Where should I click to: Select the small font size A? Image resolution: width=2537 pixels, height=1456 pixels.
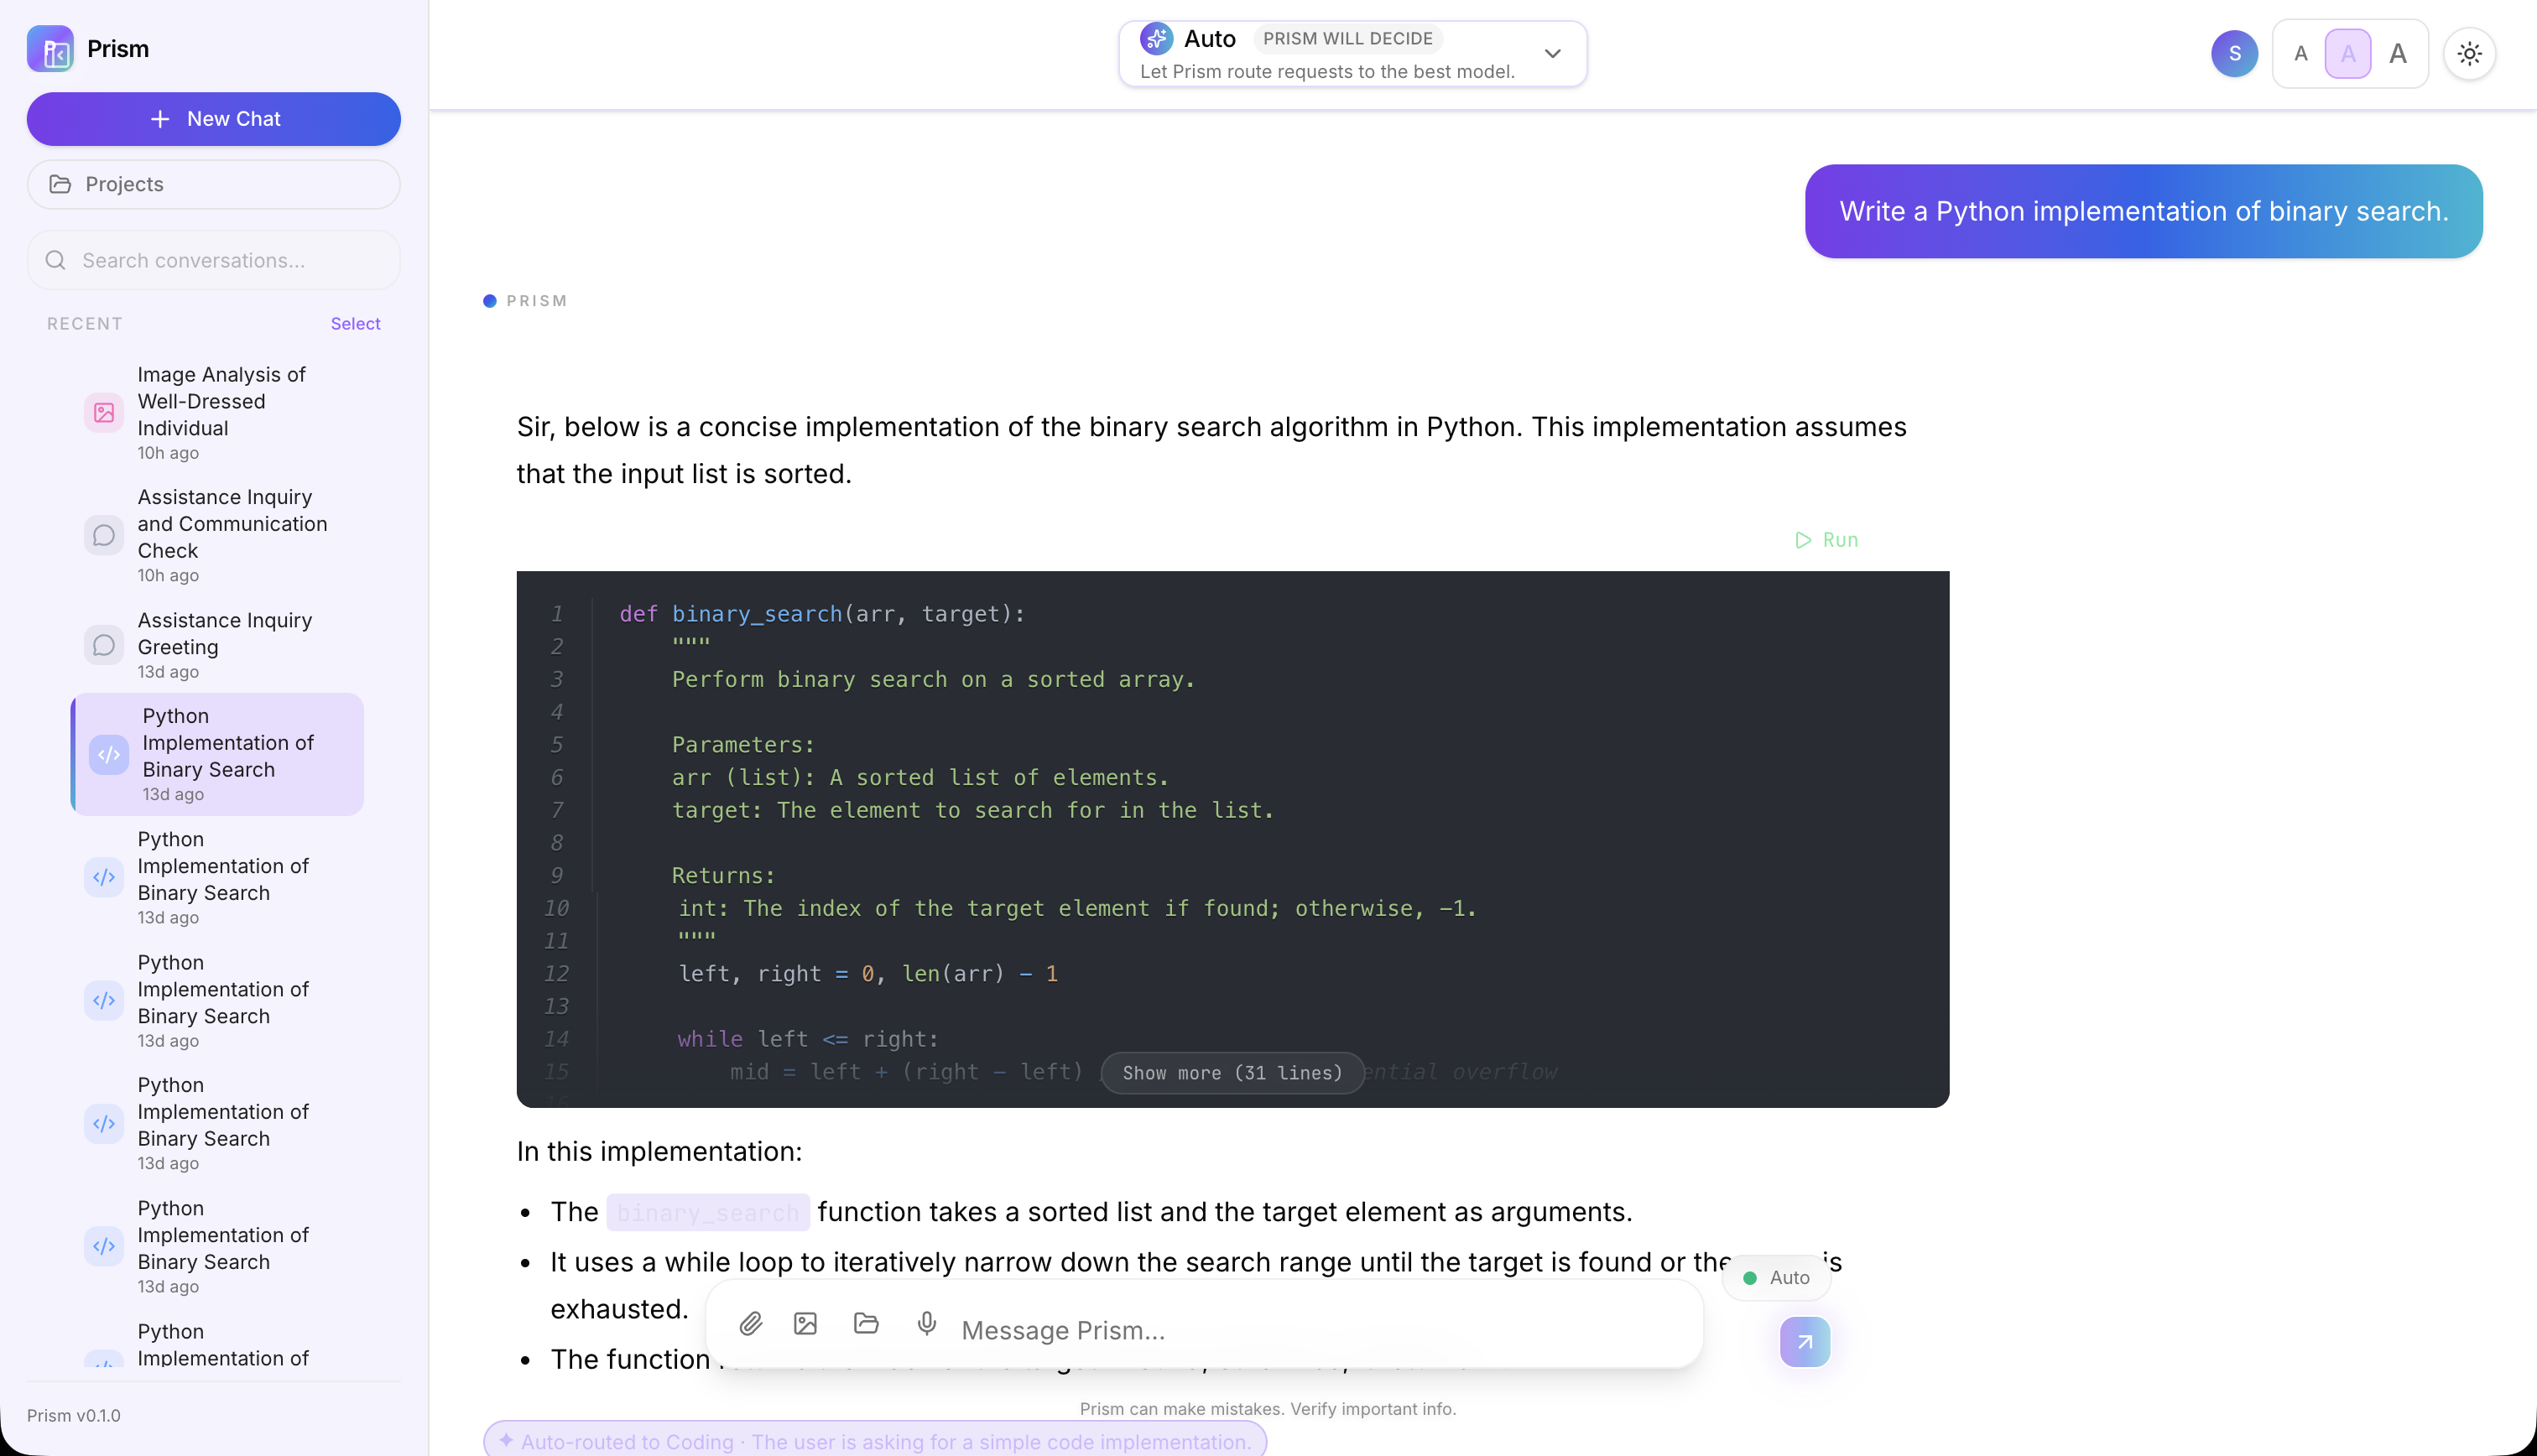tap(2300, 54)
